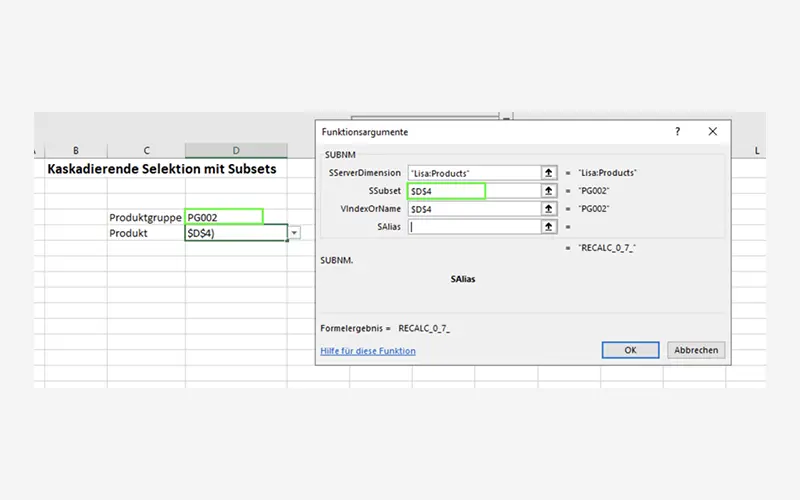Click range selector icon for SAlias
The height and width of the screenshot is (500, 800).
[548, 227]
